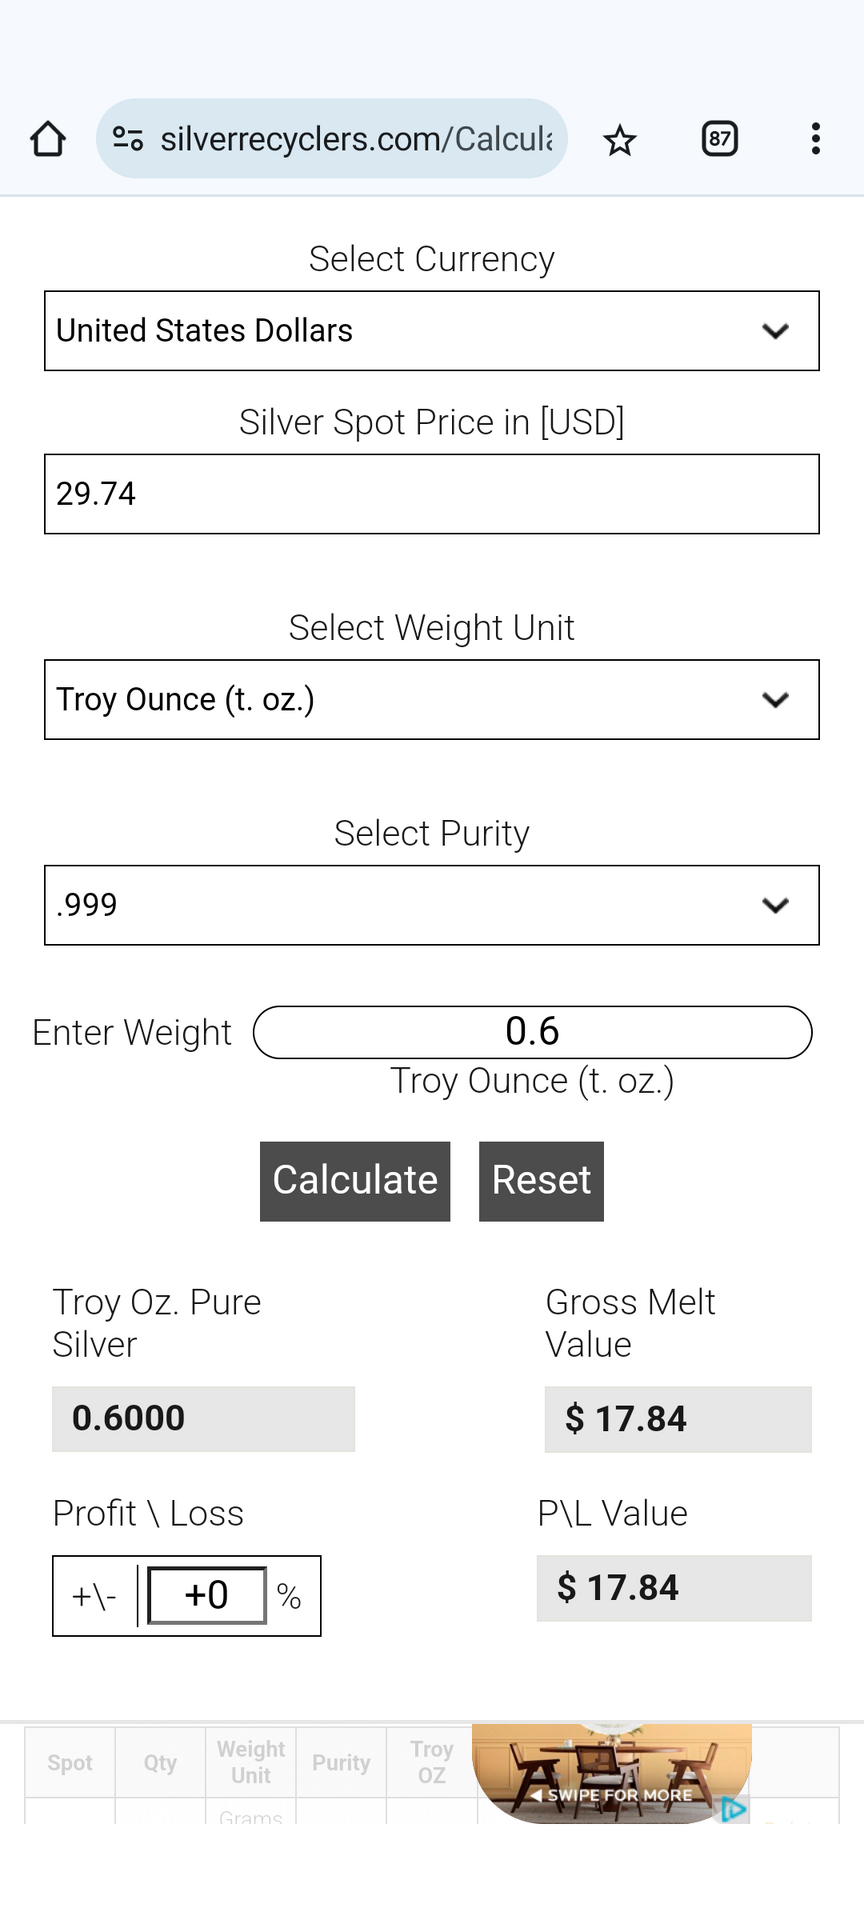Expand the Troy Ounce weight unit dropdown
The image size is (864, 1920).
coord(432,700)
